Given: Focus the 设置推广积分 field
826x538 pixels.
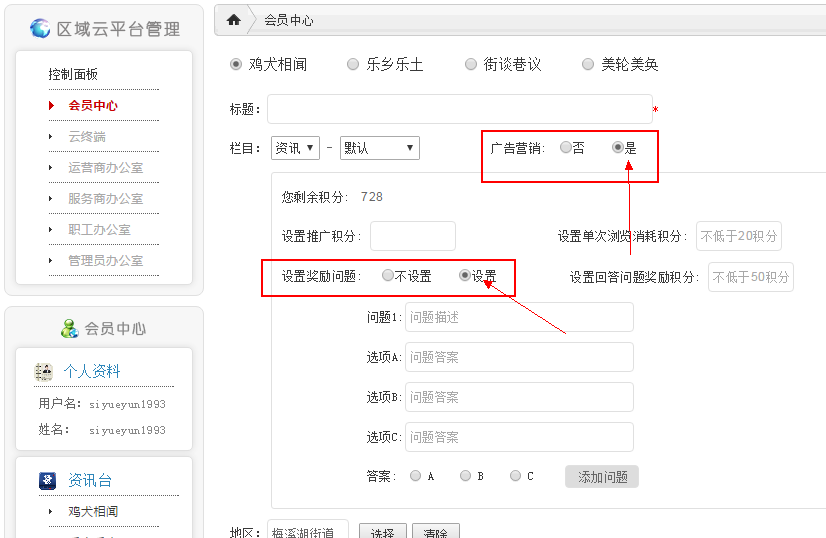Looking at the screenshot, I should pos(412,236).
